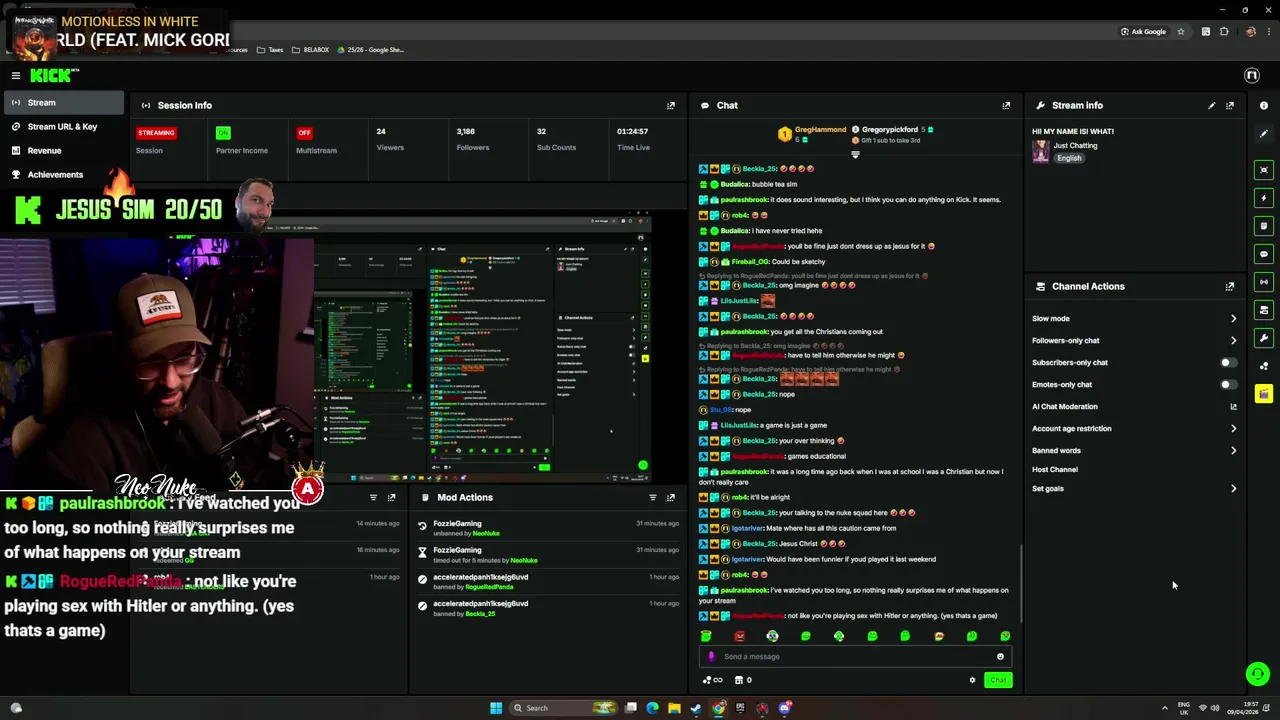Click the Windows Start button
The width and height of the screenshot is (1280, 720).
coord(495,708)
